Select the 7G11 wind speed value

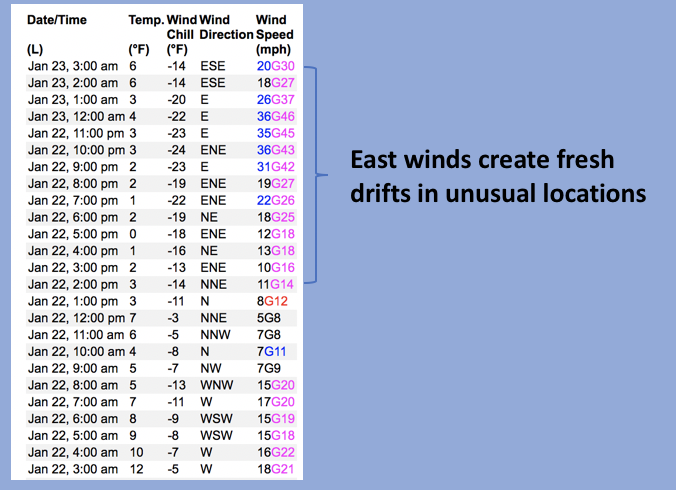(x=271, y=352)
